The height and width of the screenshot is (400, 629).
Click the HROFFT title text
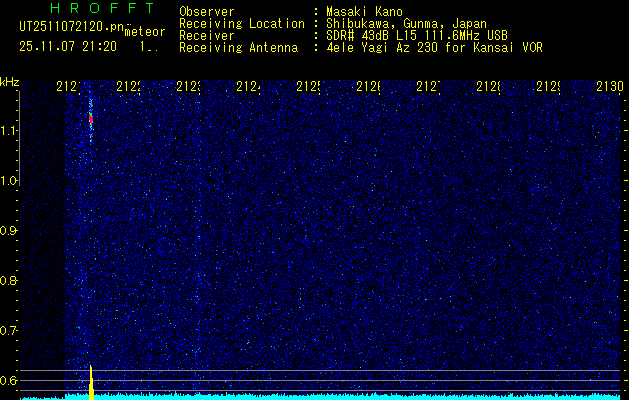(x=103, y=8)
